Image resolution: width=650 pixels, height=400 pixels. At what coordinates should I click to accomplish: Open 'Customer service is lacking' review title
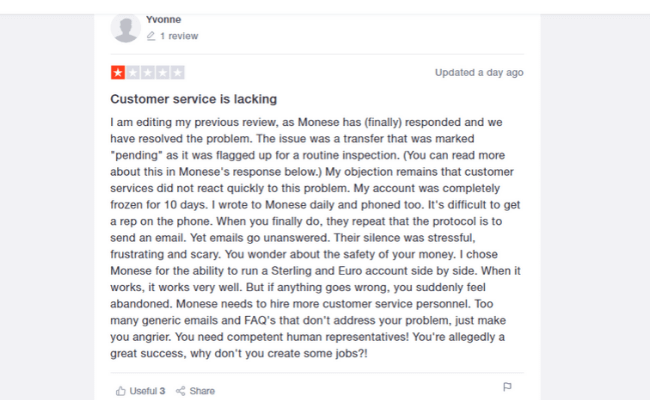[x=194, y=99]
